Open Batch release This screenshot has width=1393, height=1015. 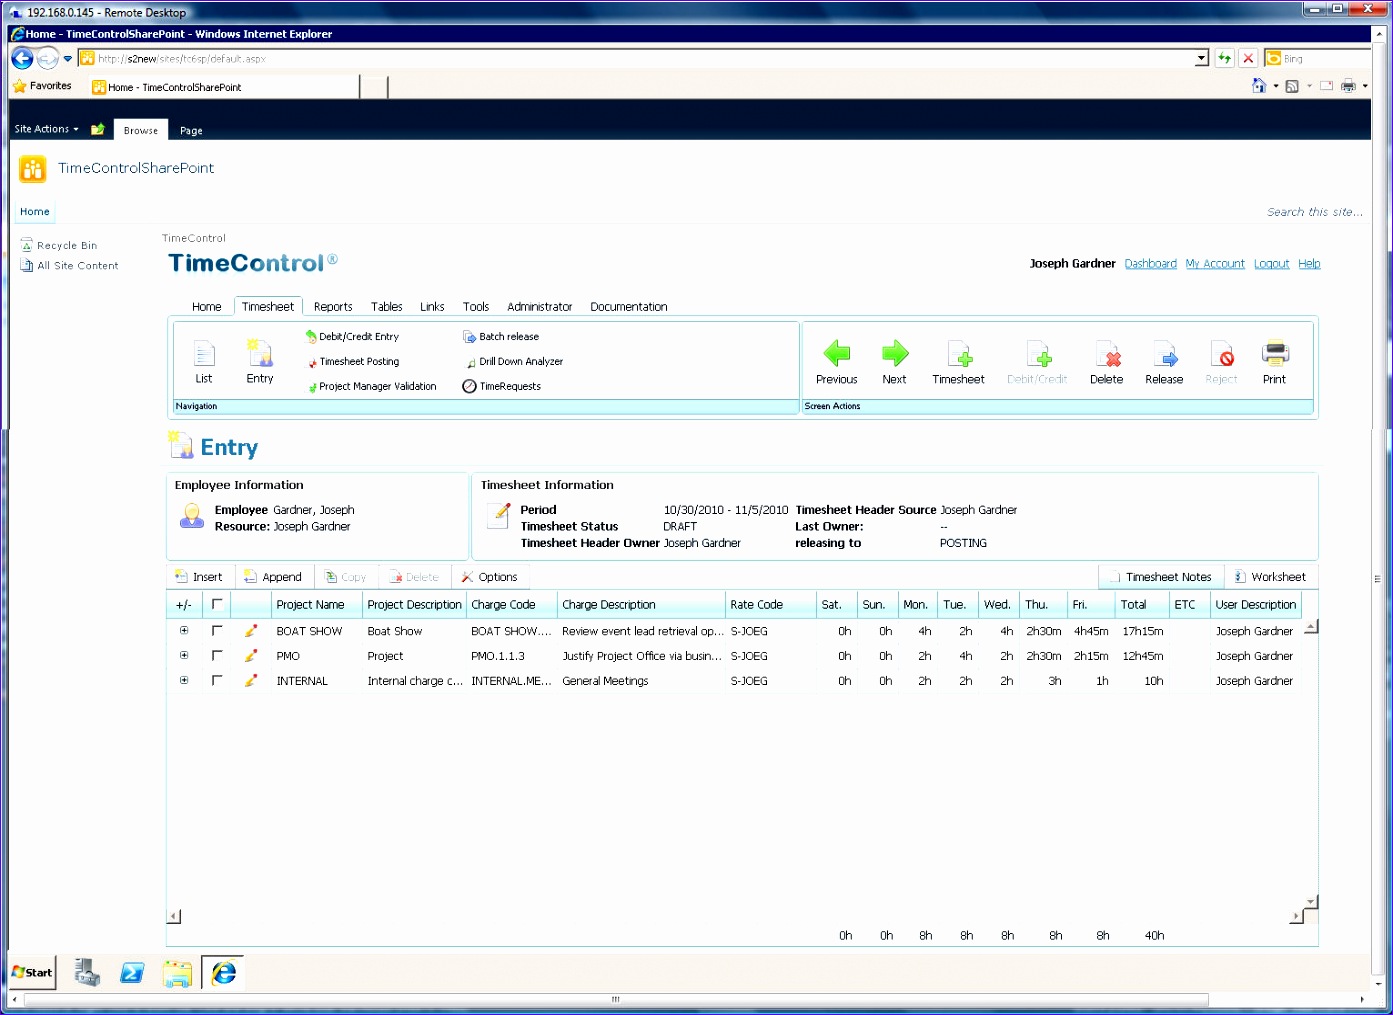tap(501, 337)
